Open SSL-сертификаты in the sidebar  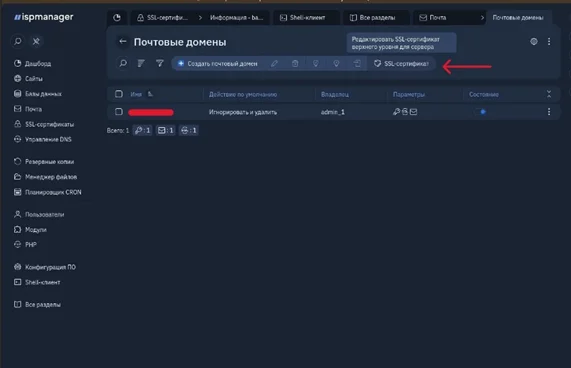pyautogui.click(x=44, y=124)
